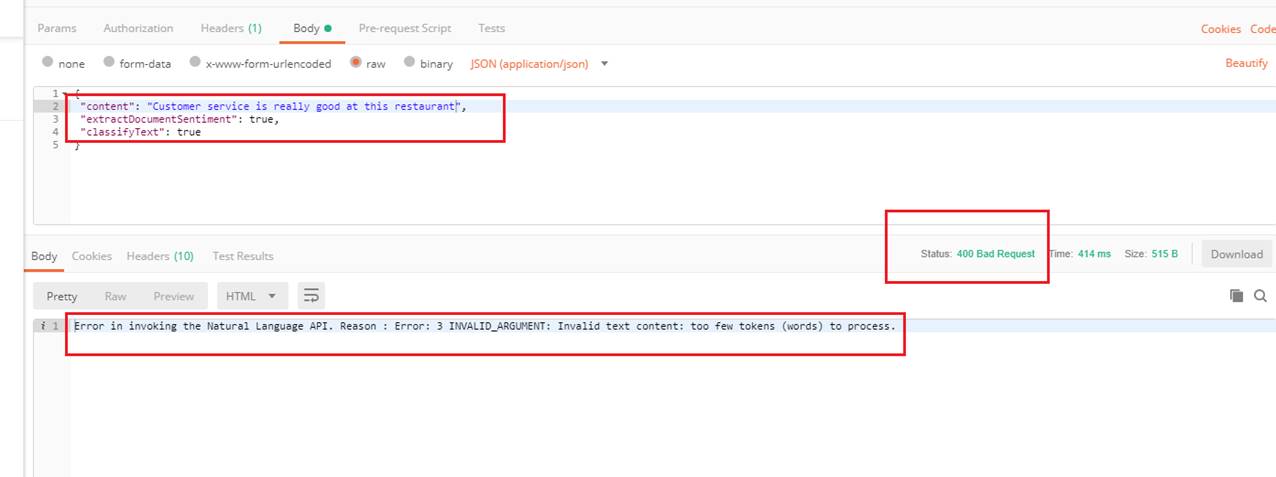Open the response Body tab
Image resolution: width=1276 pixels, height=477 pixels.
click(44, 256)
